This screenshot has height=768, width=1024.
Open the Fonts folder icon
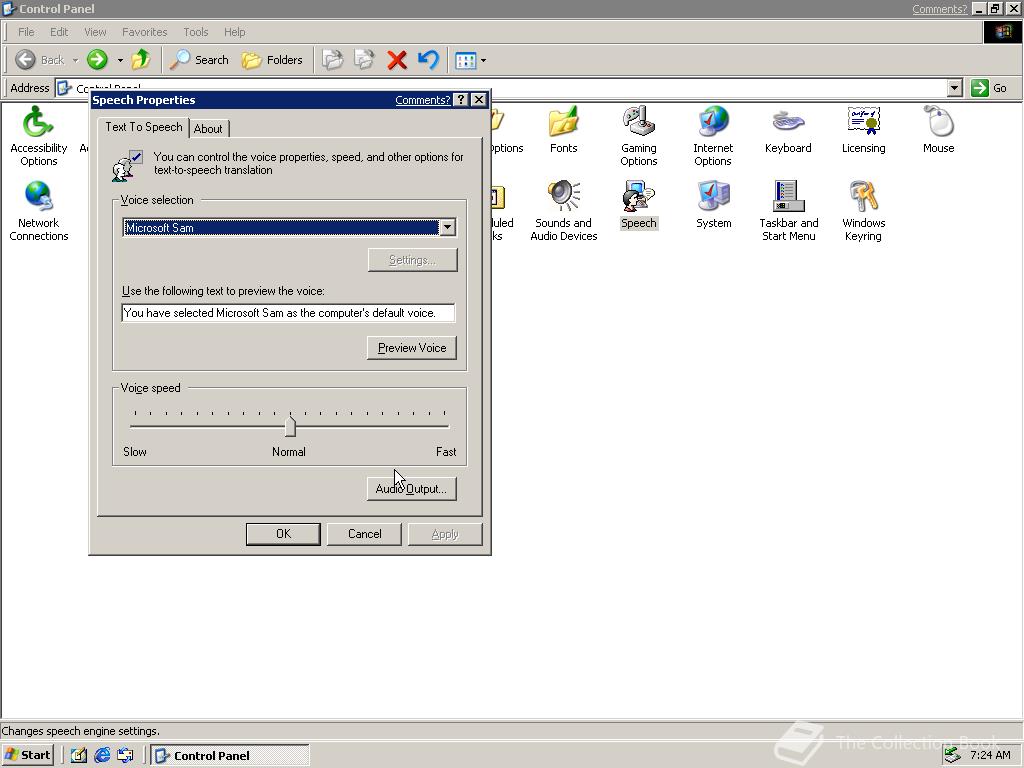click(x=563, y=130)
